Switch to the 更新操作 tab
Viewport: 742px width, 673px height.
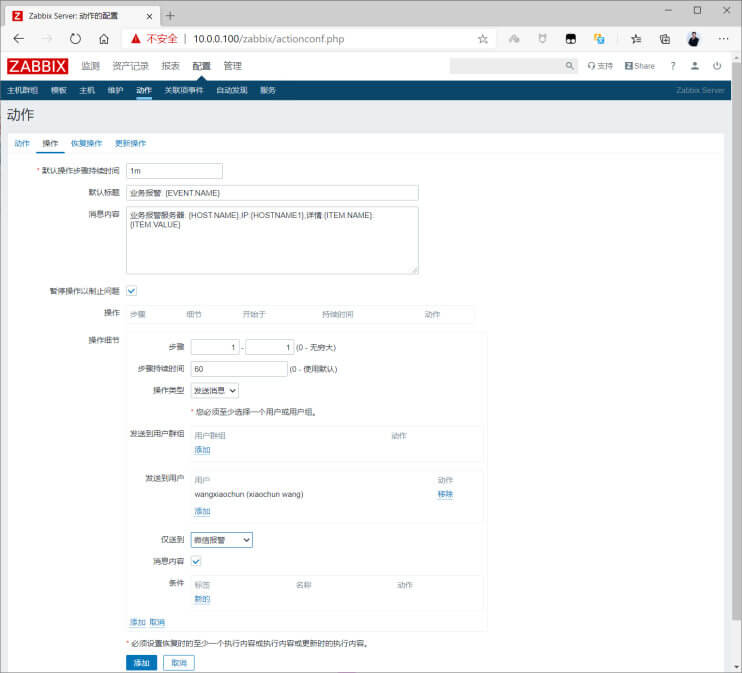click(x=131, y=143)
